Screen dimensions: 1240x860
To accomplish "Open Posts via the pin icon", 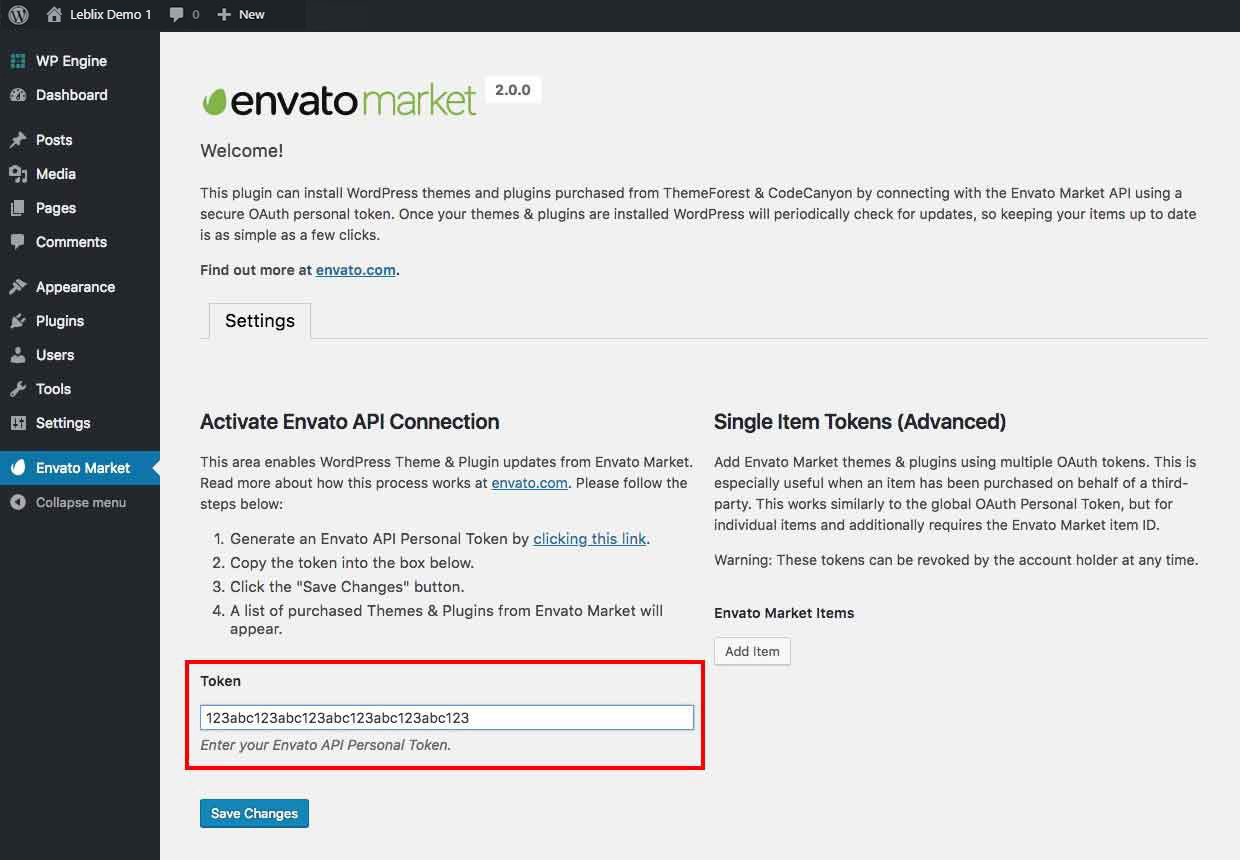I will [18, 140].
